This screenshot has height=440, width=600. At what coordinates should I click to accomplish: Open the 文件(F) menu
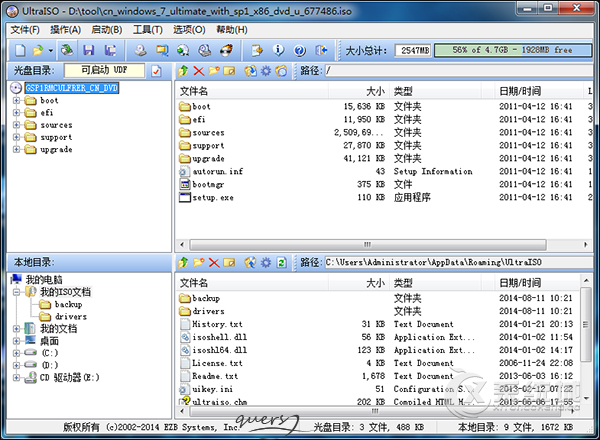[x=25, y=29]
